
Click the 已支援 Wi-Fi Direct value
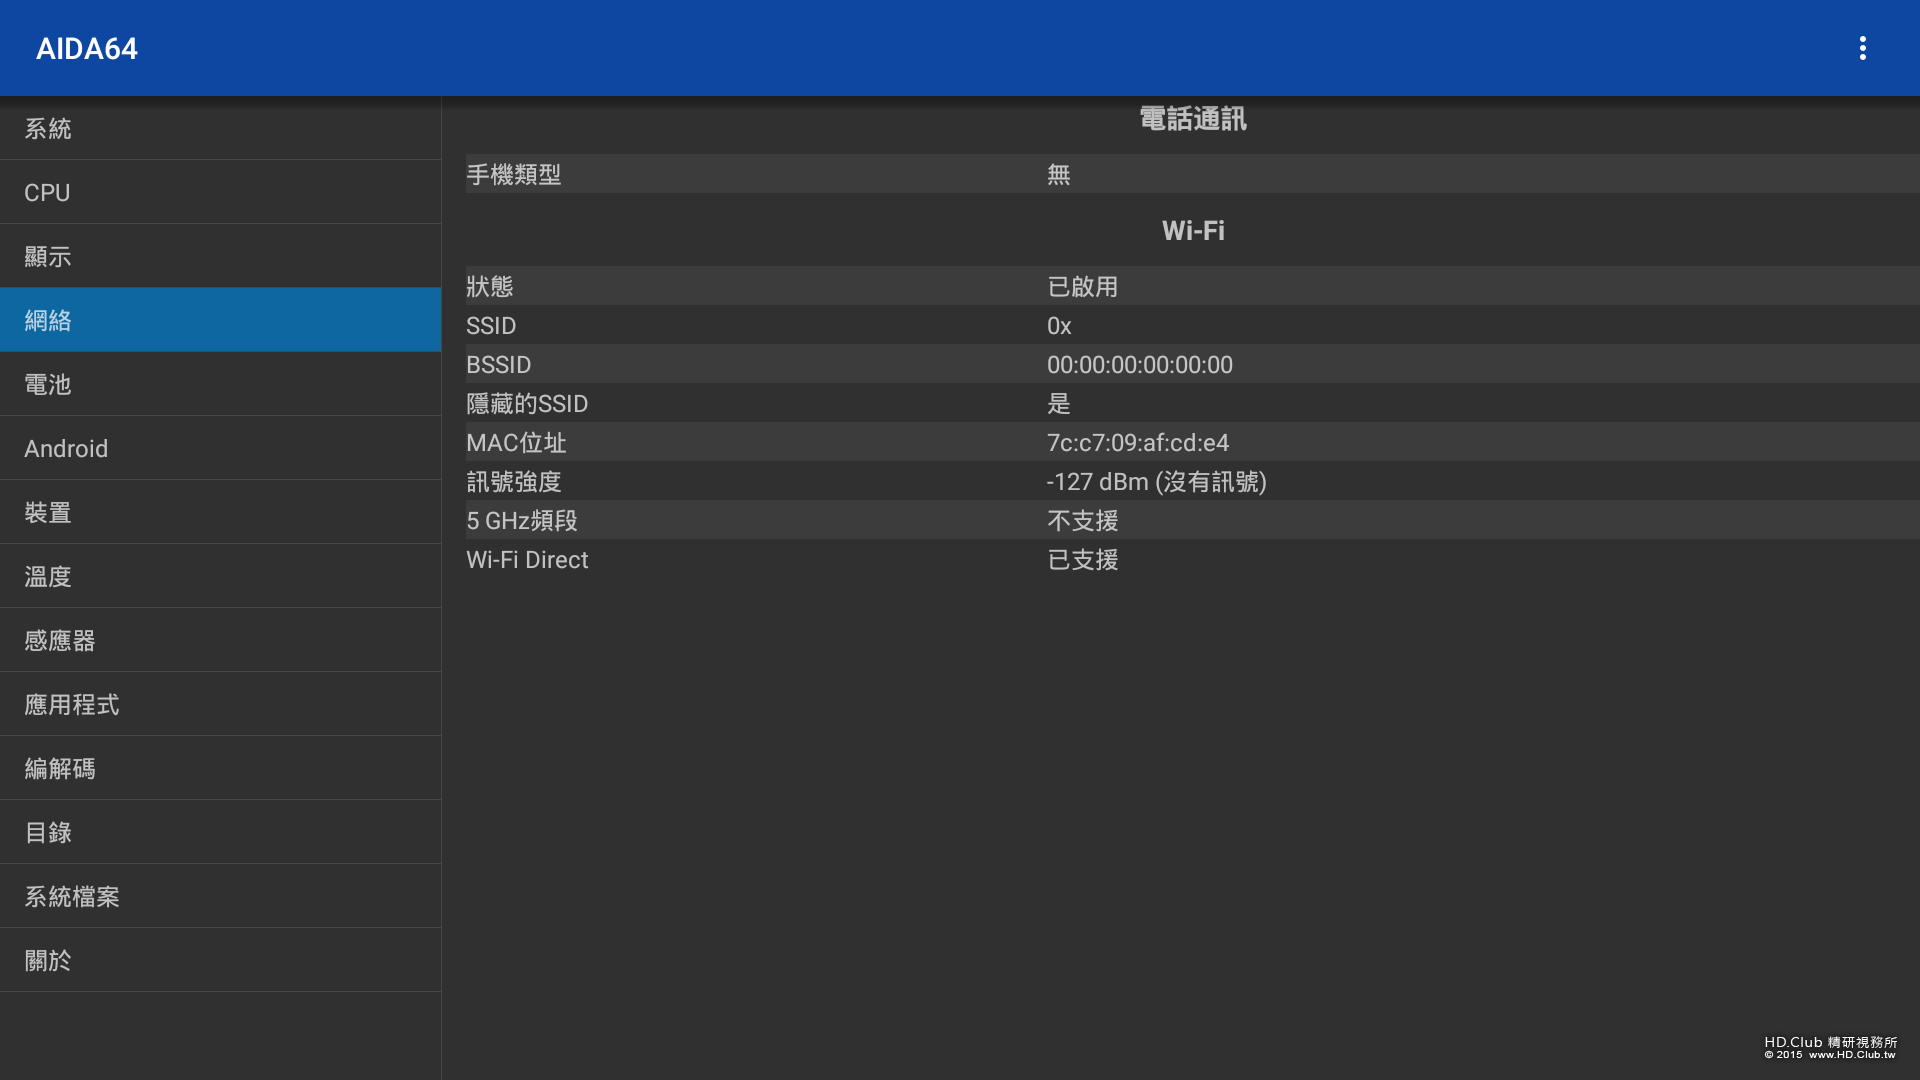tap(1083, 560)
